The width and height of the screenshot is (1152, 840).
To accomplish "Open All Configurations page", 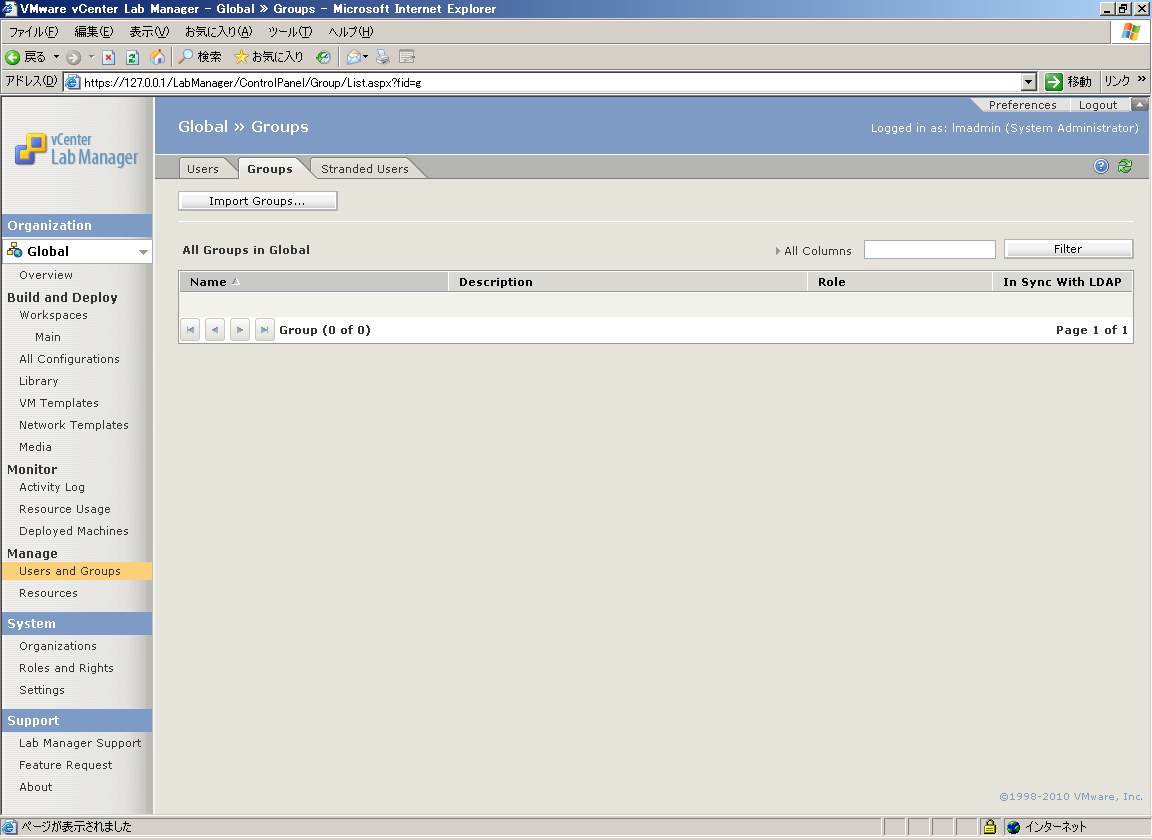I will click(x=69, y=359).
